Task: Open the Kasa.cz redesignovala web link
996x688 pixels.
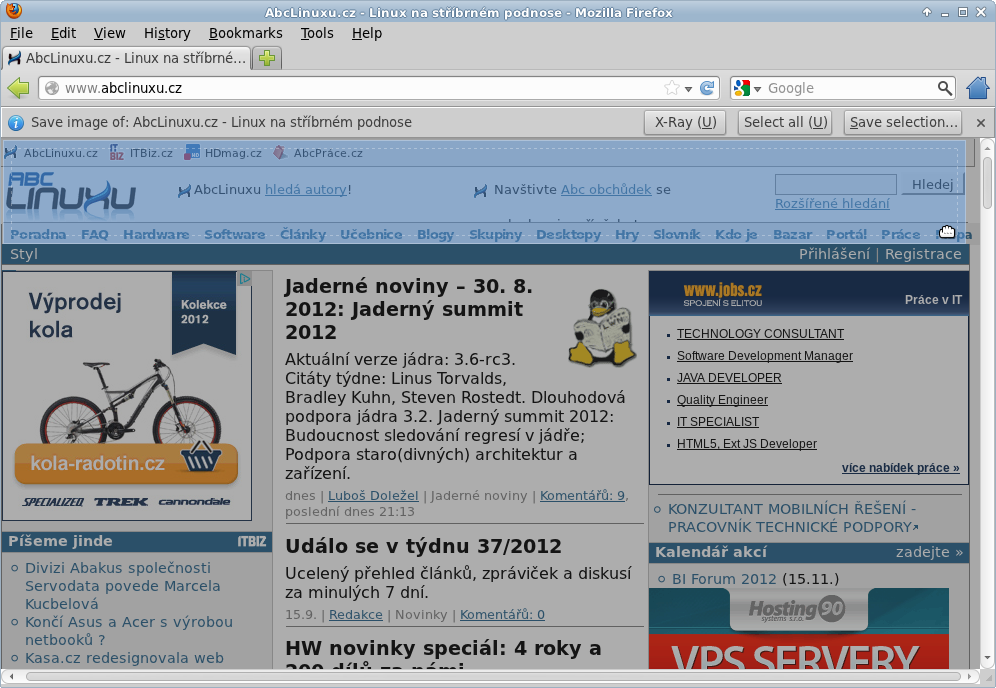Action: click(x=124, y=658)
